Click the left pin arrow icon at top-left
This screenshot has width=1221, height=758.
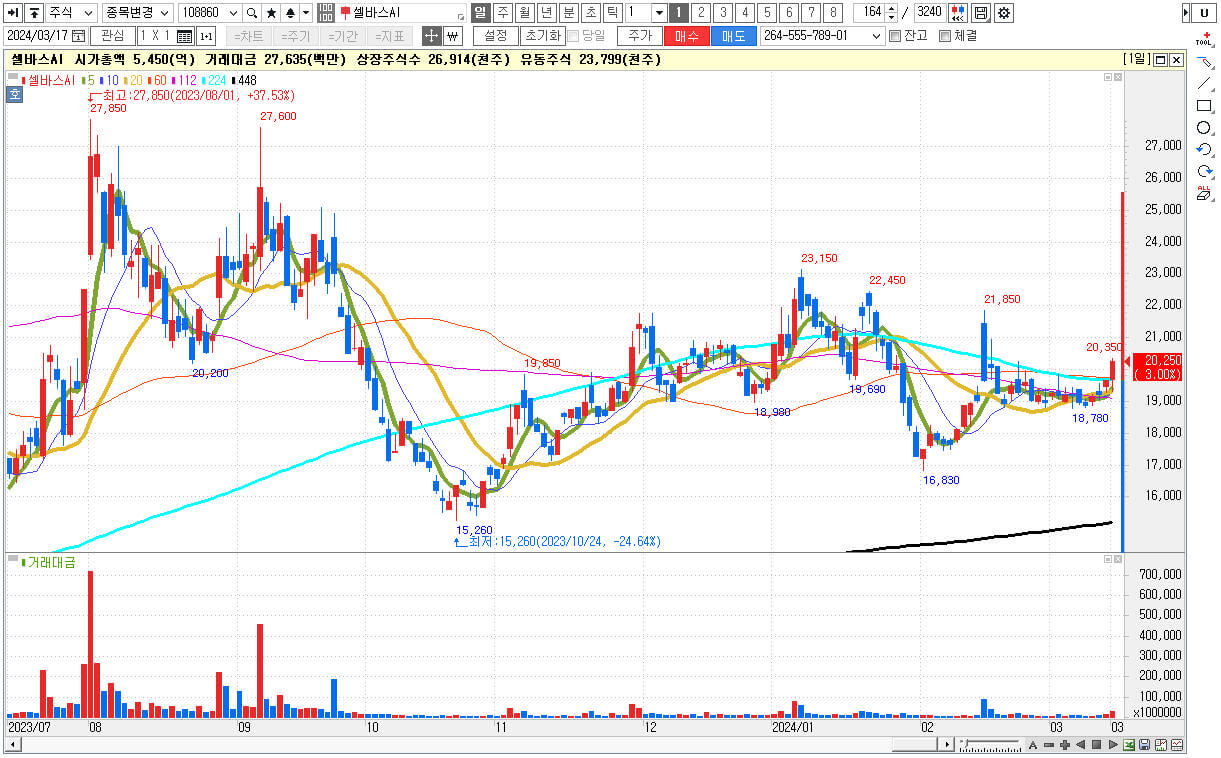coord(14,13)
